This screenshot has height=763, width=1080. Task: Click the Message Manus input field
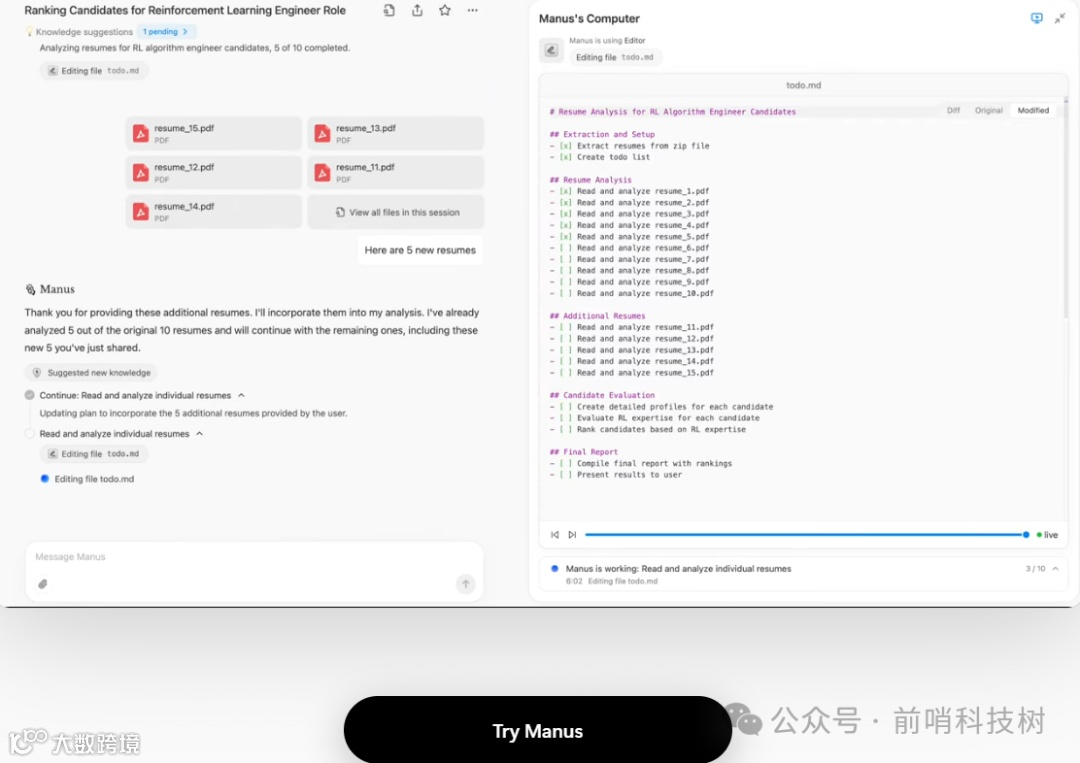253,556
